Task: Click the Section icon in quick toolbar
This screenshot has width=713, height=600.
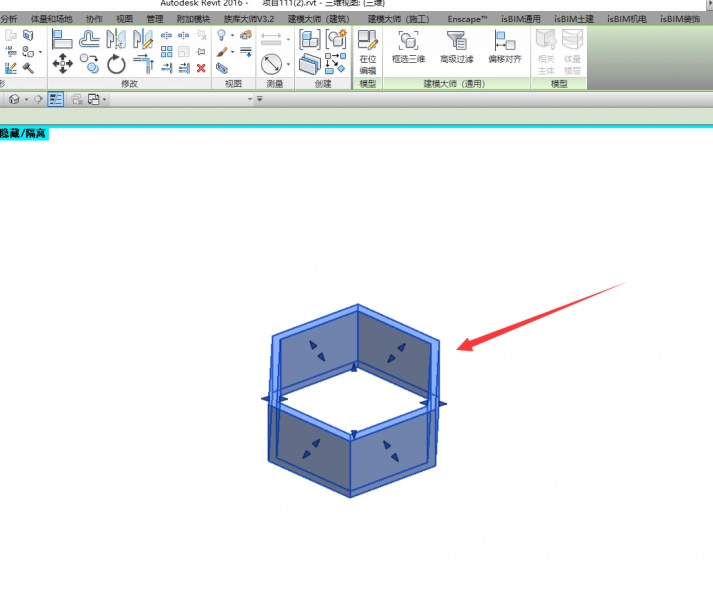Action: pyautogui.click(x=38, y=99)
